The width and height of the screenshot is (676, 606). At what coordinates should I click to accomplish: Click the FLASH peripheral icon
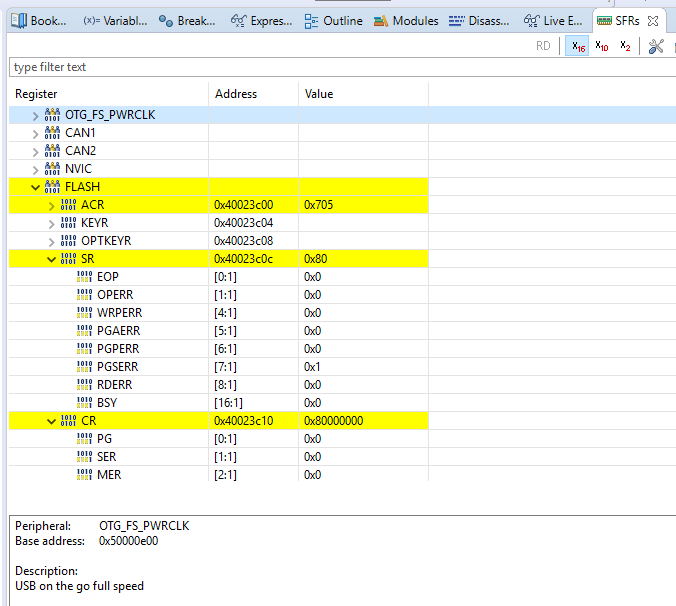[52, 187]
